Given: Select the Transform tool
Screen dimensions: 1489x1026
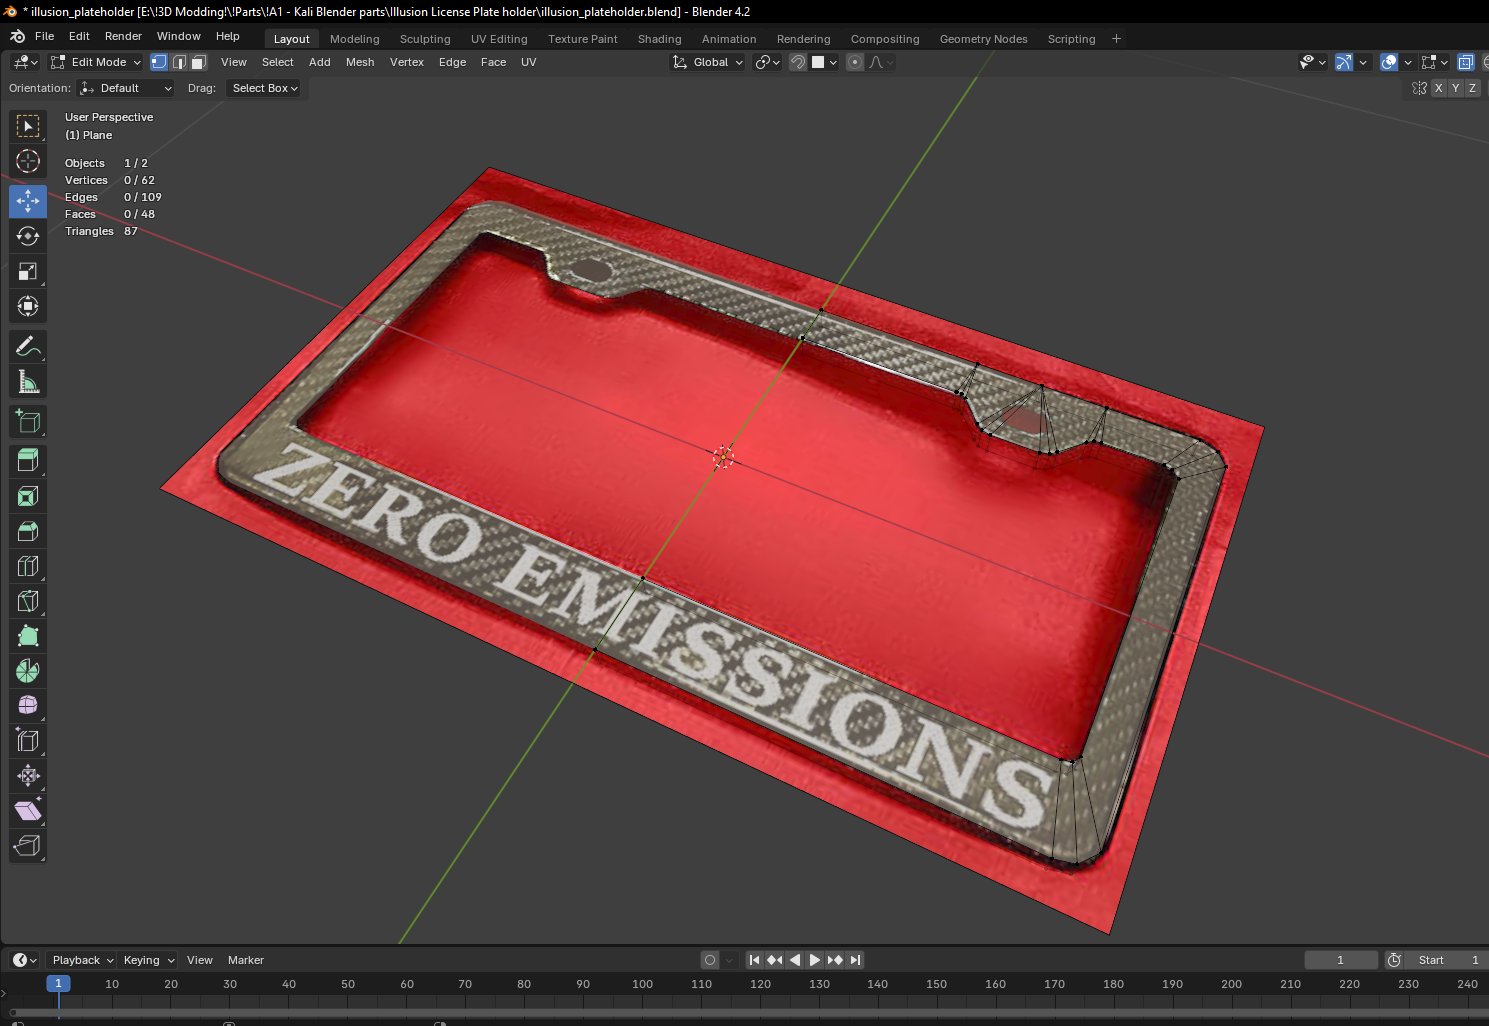Looking at the screenshot, I should pyautogui.click(x=28, y=306).
